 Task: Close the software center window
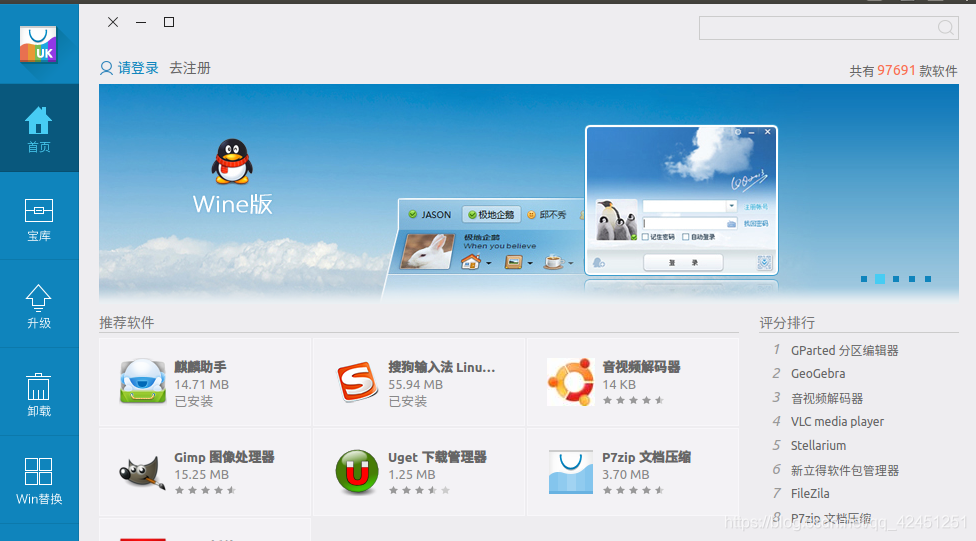[113, 22]
